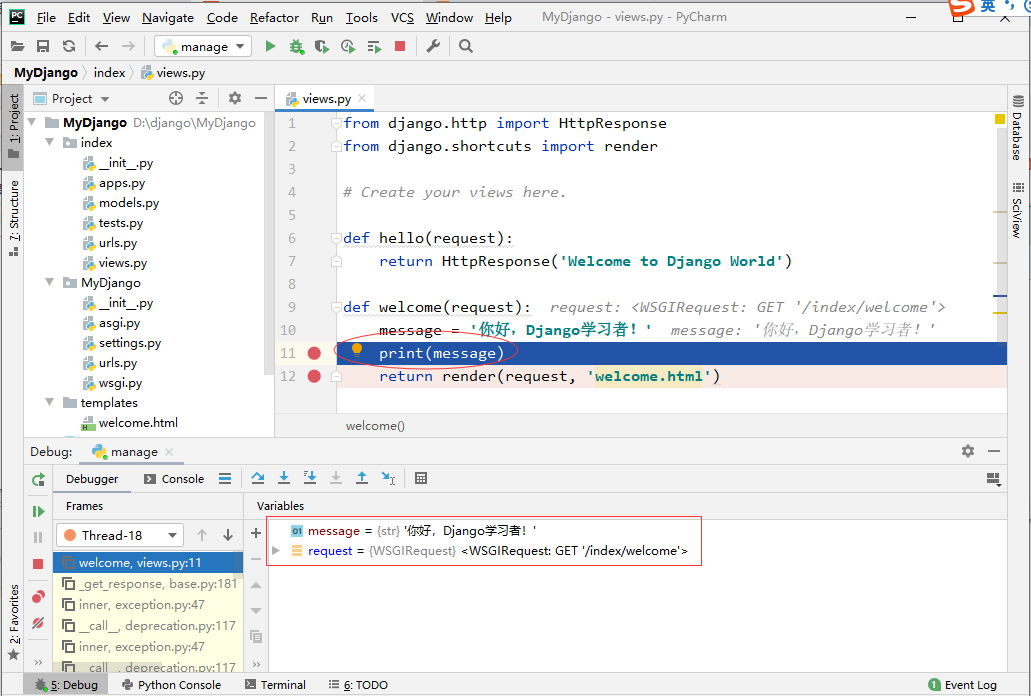
Task: Resume Program in Debug panel
Action: (x=38, y=511)
